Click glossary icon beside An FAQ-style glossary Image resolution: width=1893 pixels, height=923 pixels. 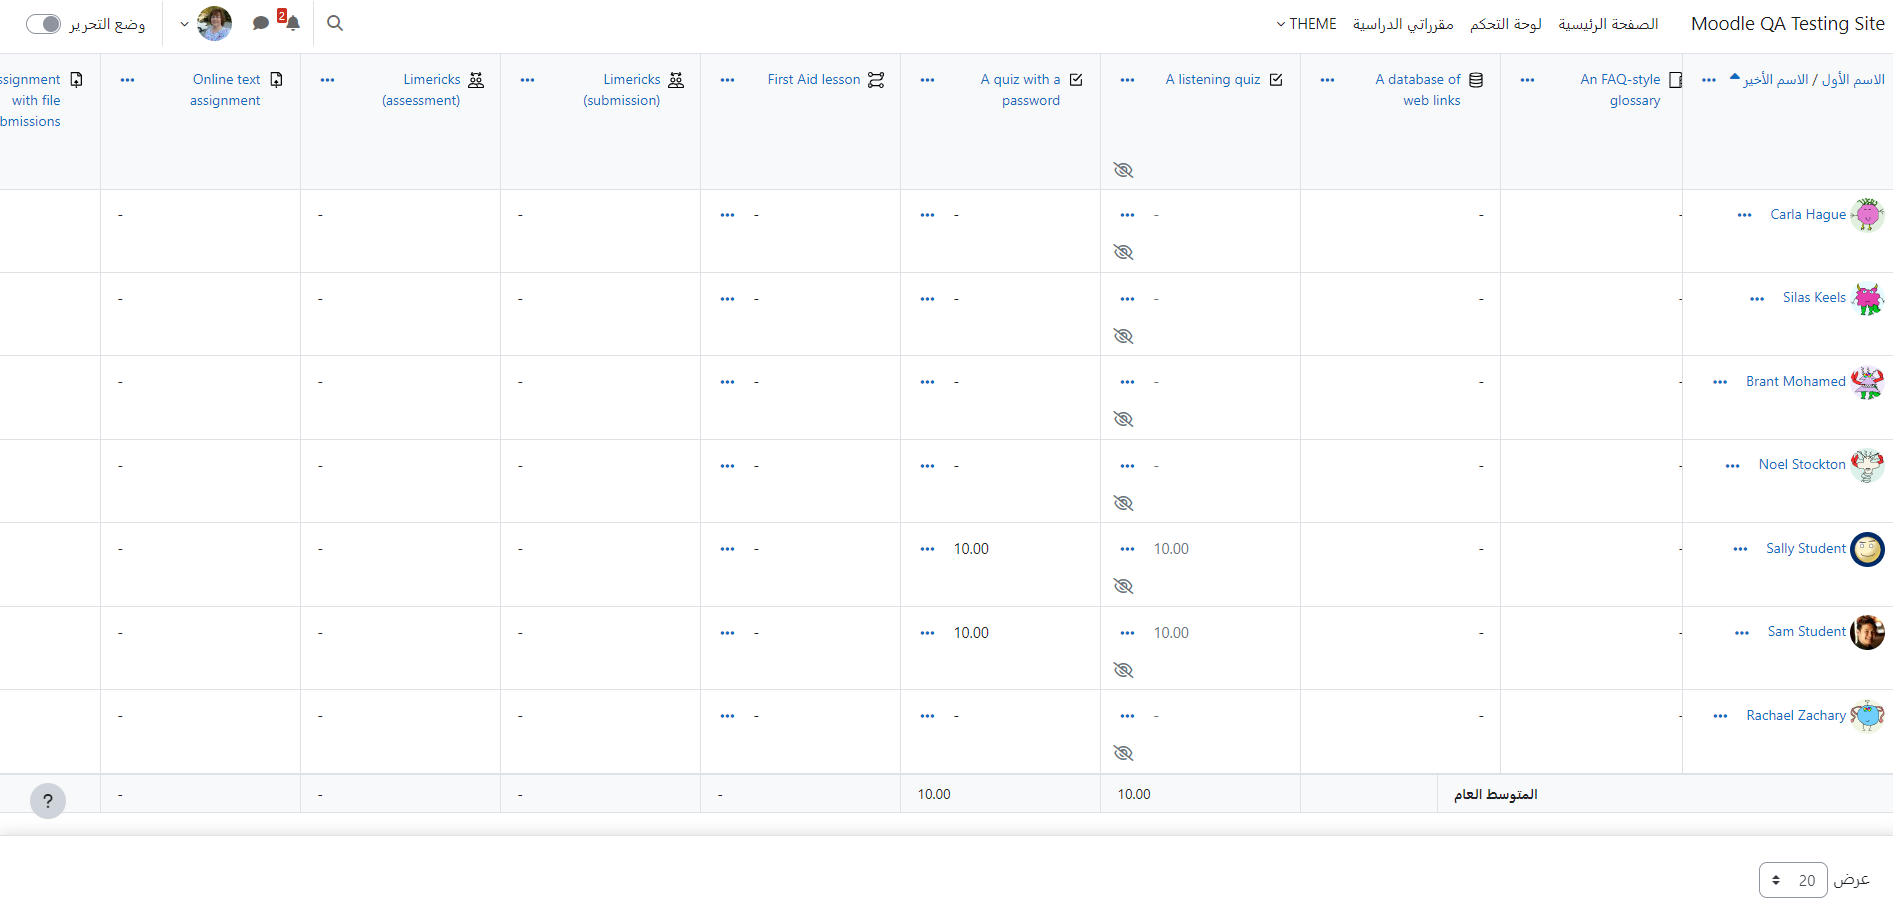(1676, 80)
